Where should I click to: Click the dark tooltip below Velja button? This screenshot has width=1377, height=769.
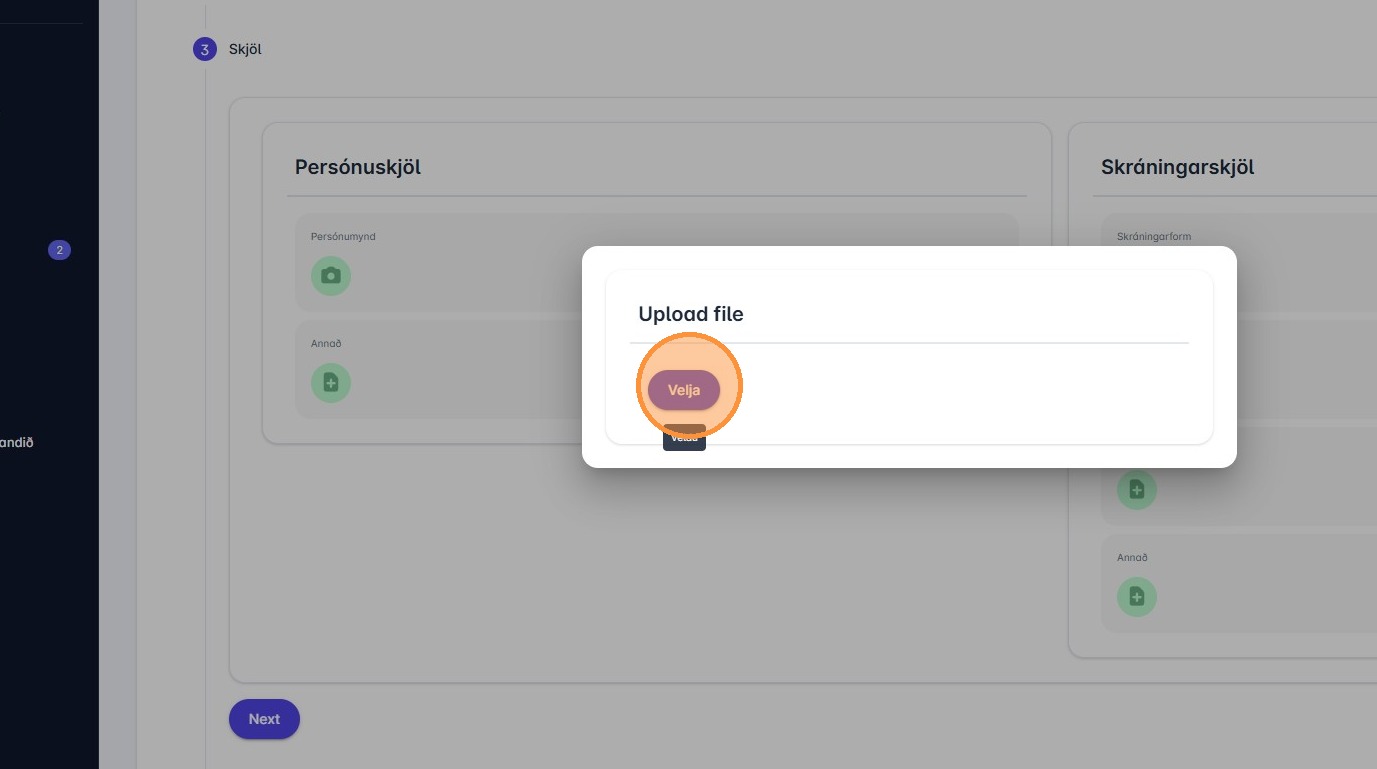click(684, 440)
